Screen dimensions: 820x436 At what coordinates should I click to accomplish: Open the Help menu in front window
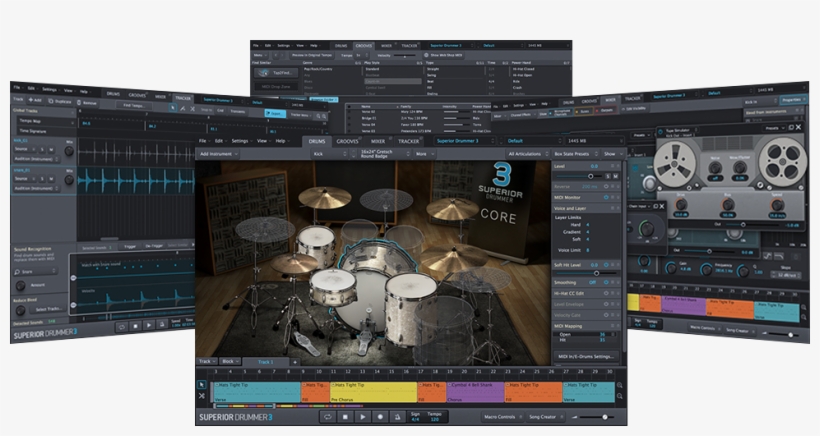coord(280,141)
